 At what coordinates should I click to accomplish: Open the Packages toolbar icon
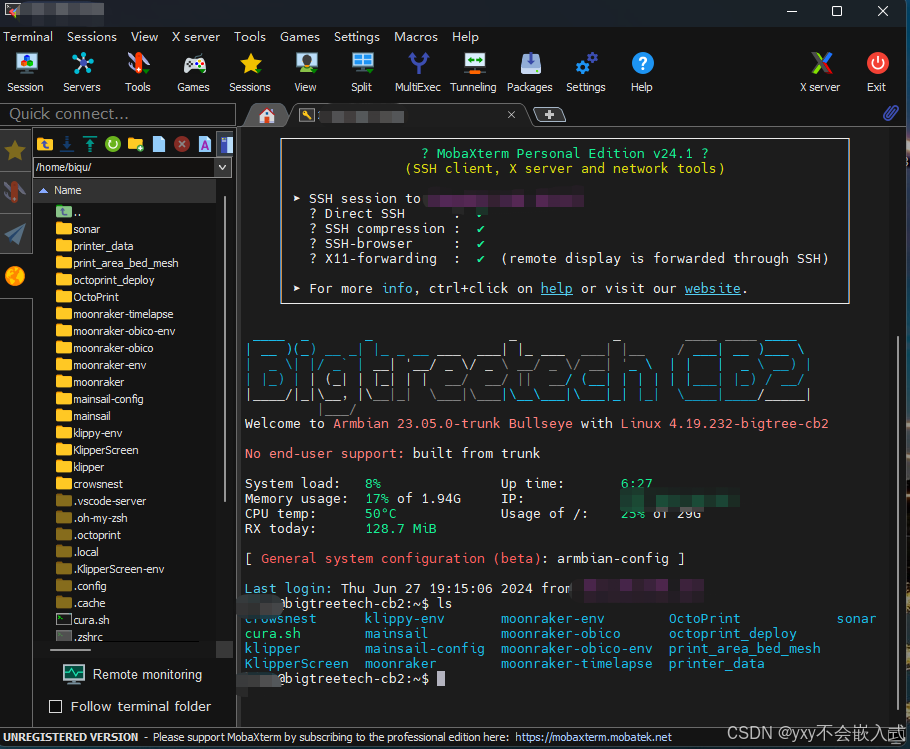pos(530,73)
